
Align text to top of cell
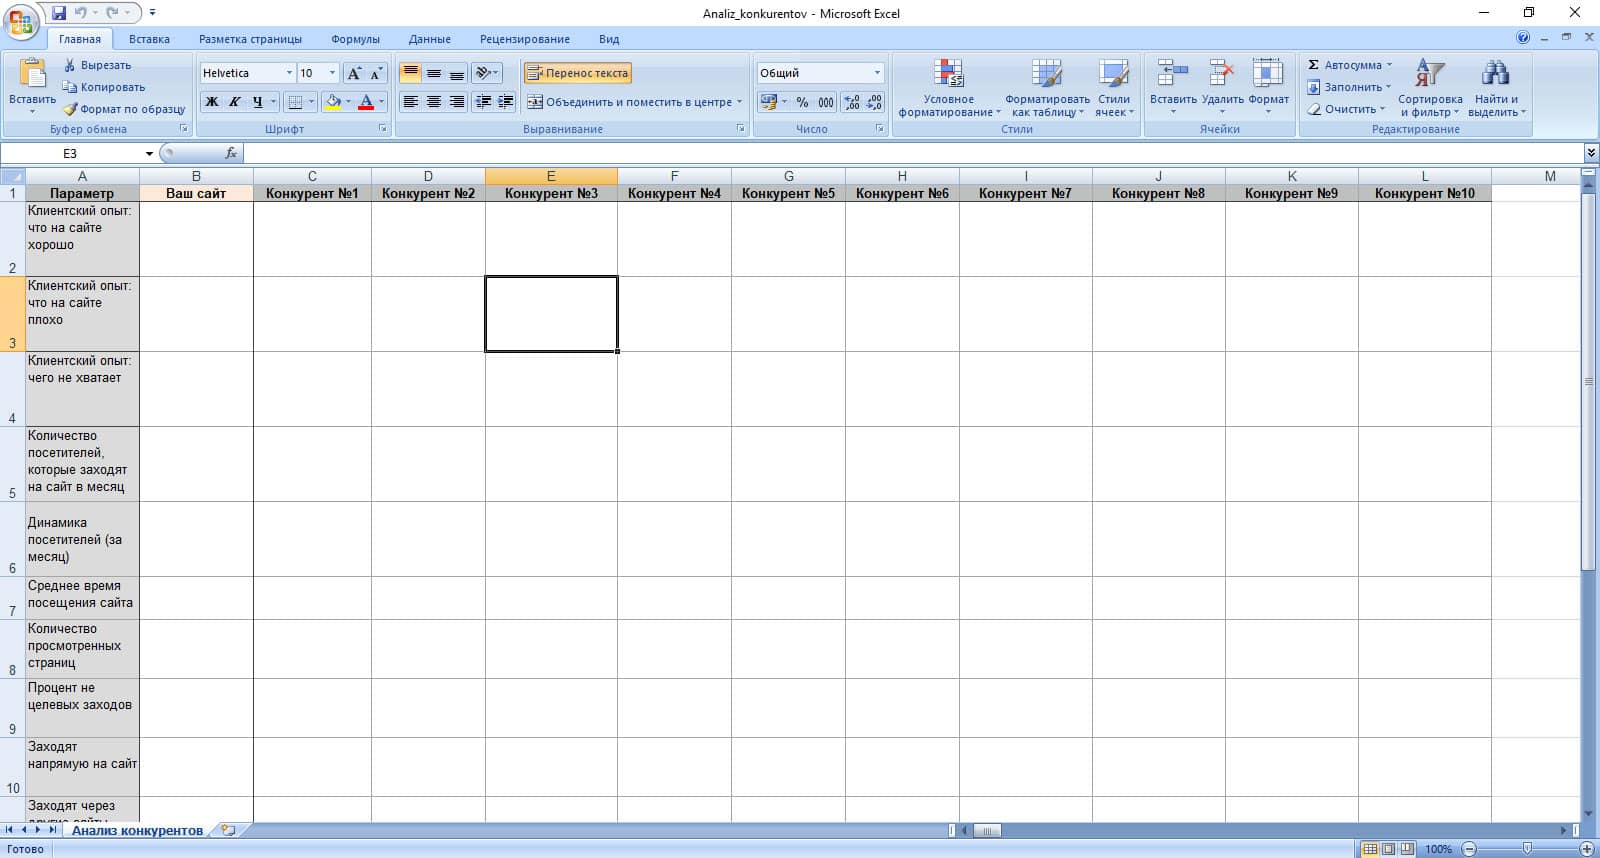click(410, 73)
